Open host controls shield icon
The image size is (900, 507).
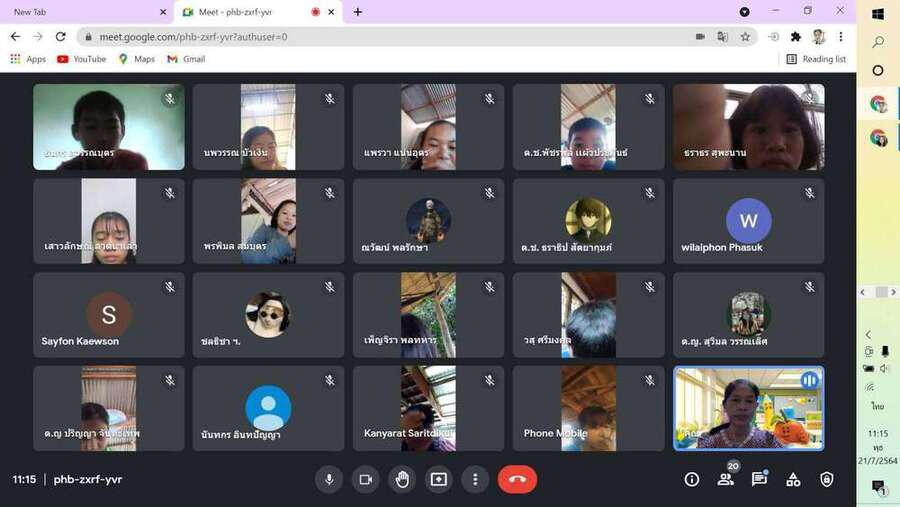[x=826, y=479]
